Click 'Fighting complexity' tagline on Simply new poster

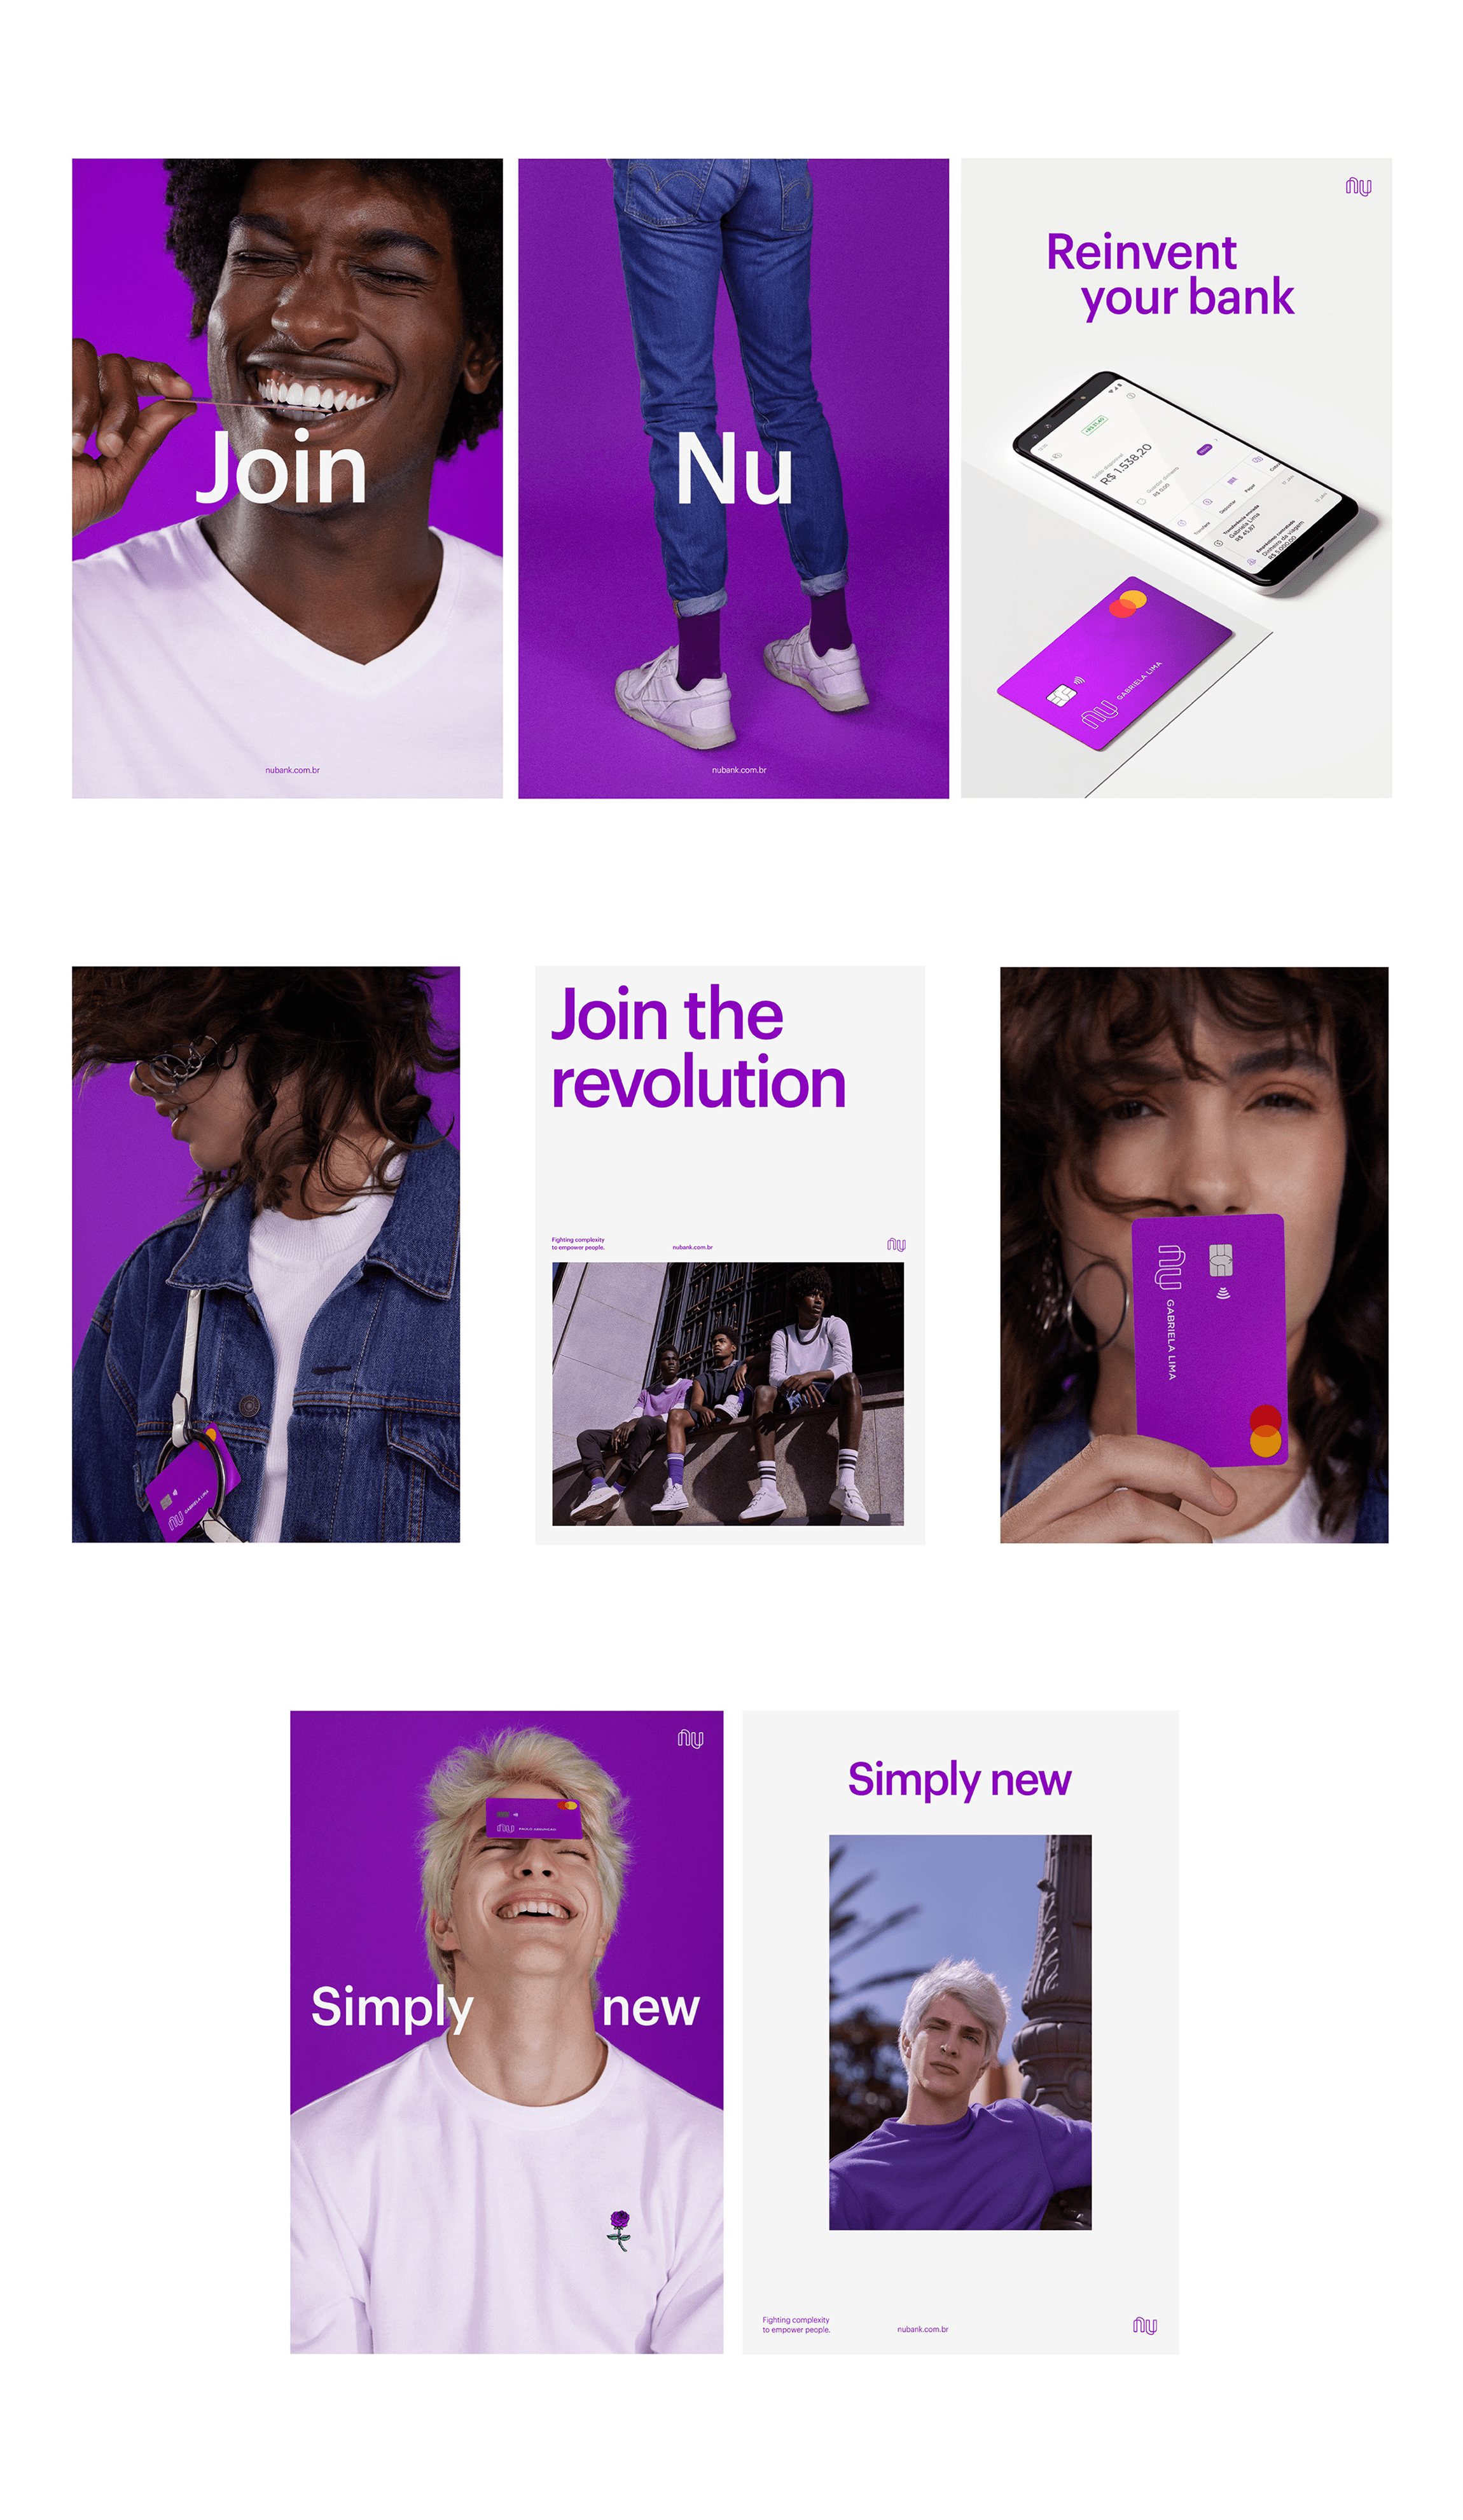pos(796,2324)
